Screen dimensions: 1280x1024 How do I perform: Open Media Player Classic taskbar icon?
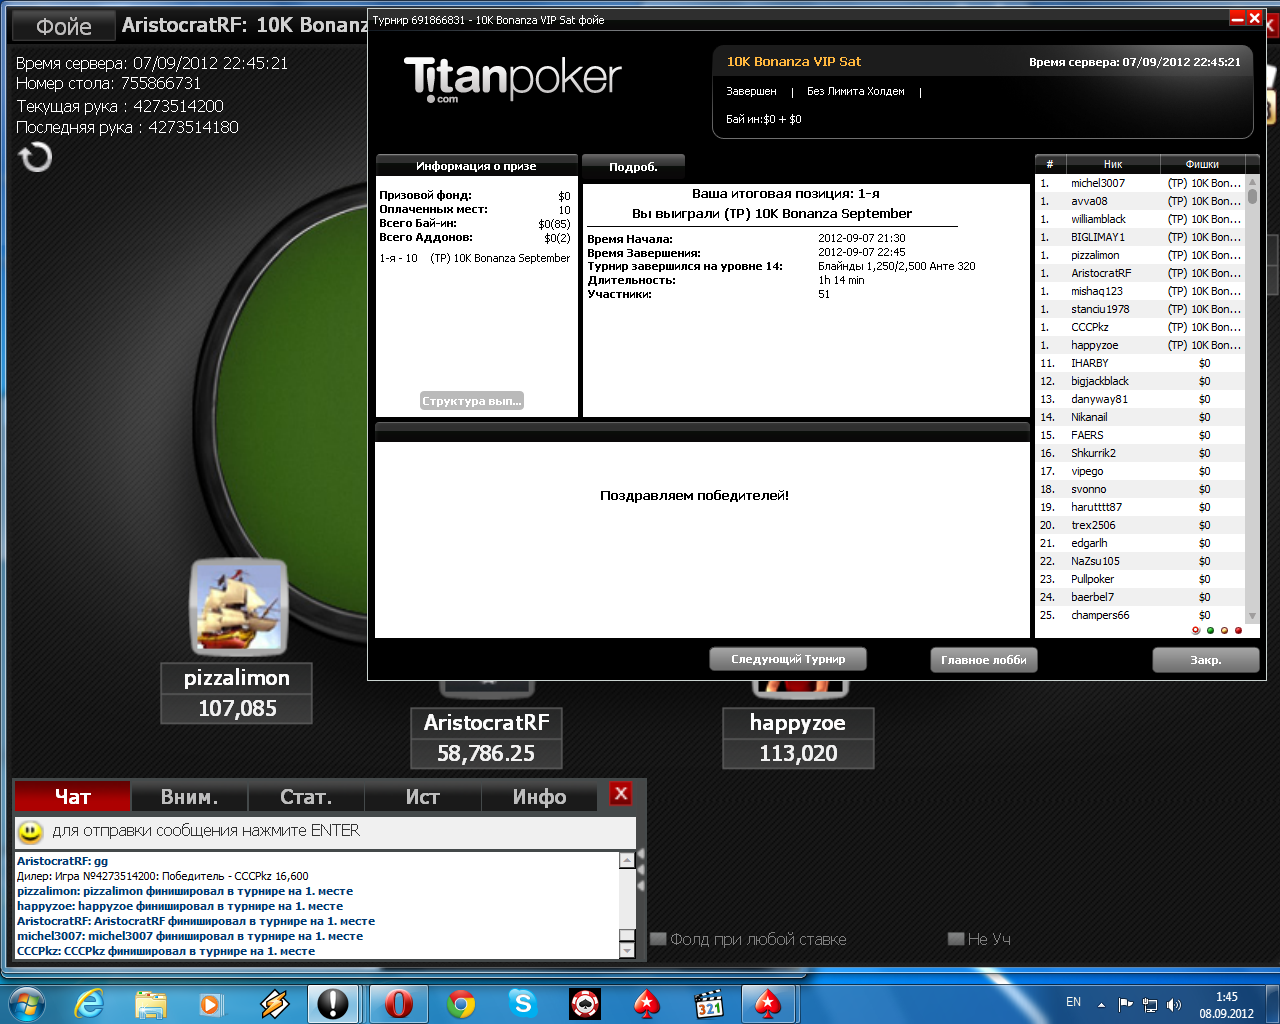click(x=708, y=1003)
